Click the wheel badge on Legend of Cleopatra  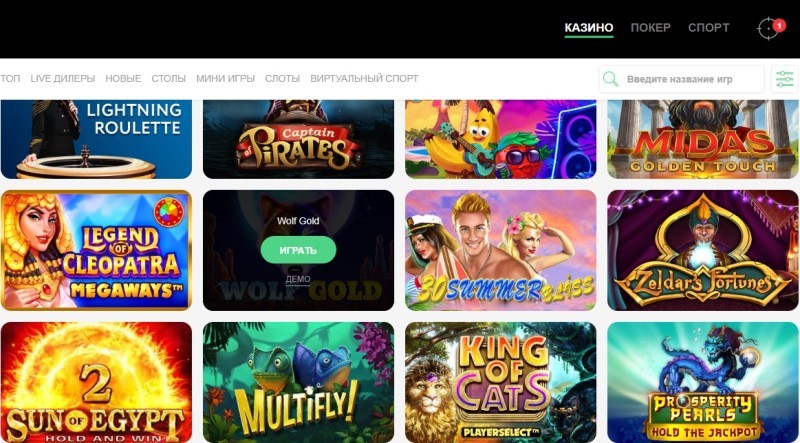coord(169,213)
